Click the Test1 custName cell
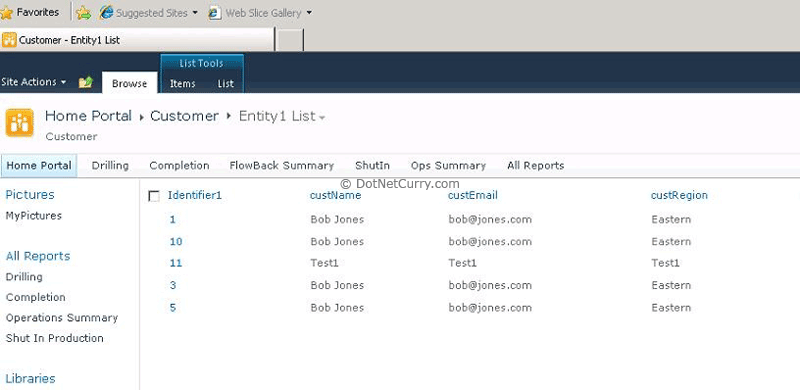Image resolution: width=800 pixels, height=390 pixels. pyautogui.click(x=324, y=263)
